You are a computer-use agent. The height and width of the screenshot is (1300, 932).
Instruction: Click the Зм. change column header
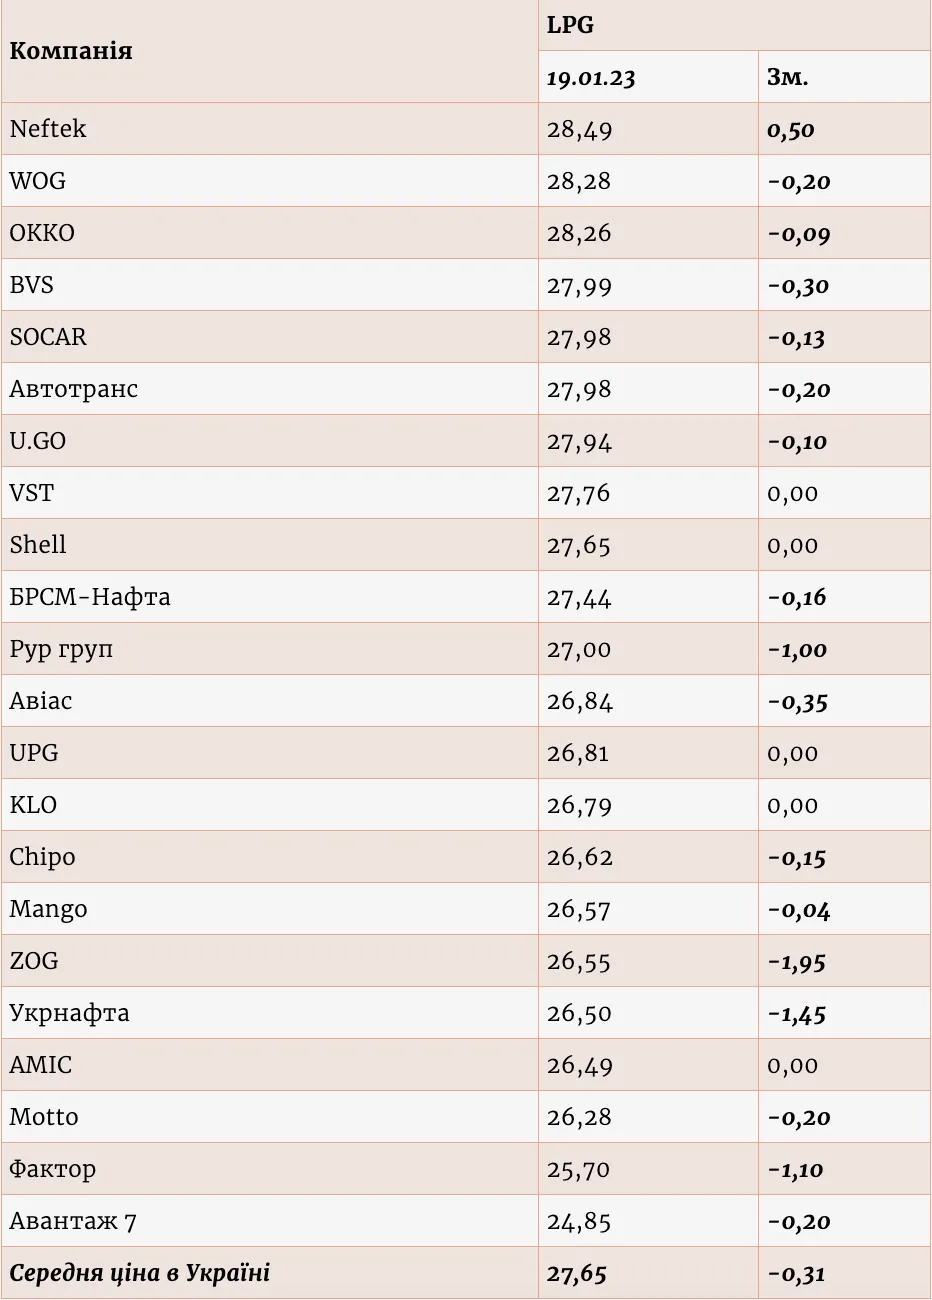point(787,77)
